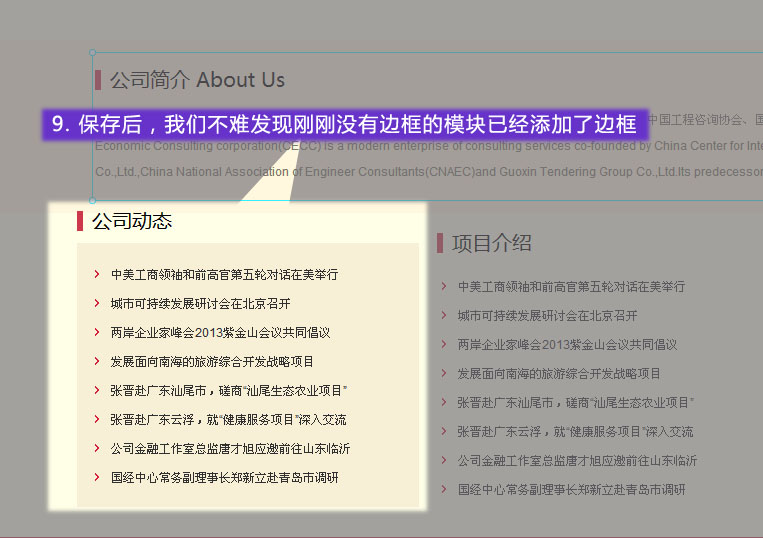
Task: Open 中美工商领袖 link in 公司动态 list
Action: click(x=224, y=274)
